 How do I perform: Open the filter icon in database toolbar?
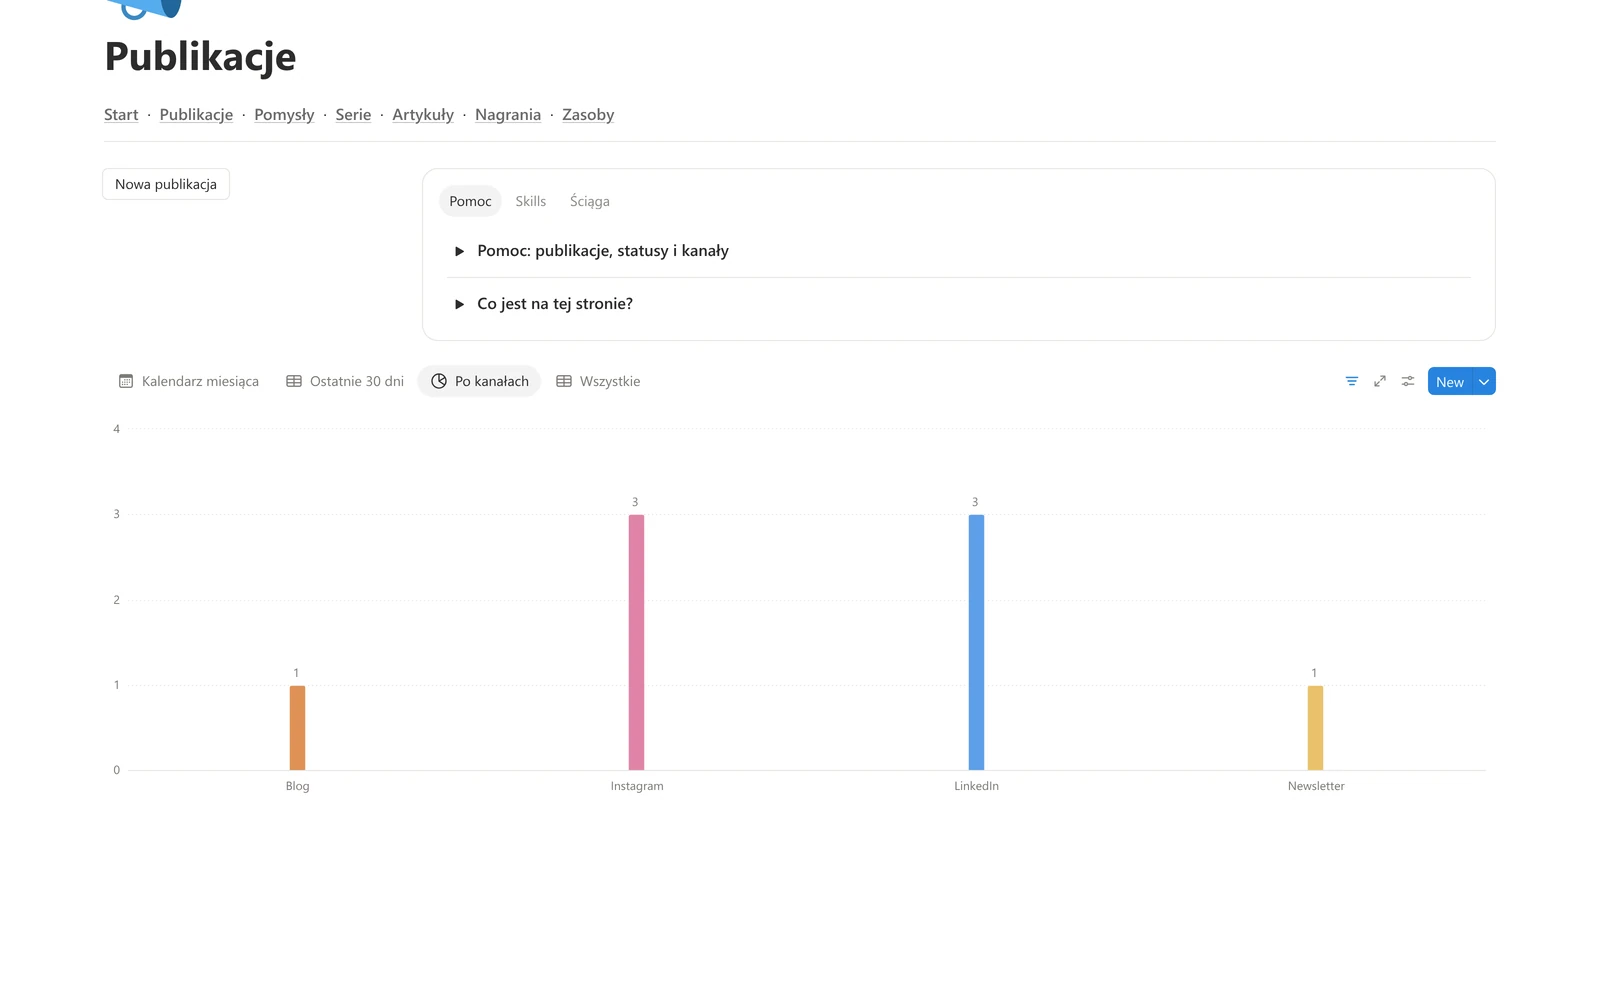[x=1352, y=381]
